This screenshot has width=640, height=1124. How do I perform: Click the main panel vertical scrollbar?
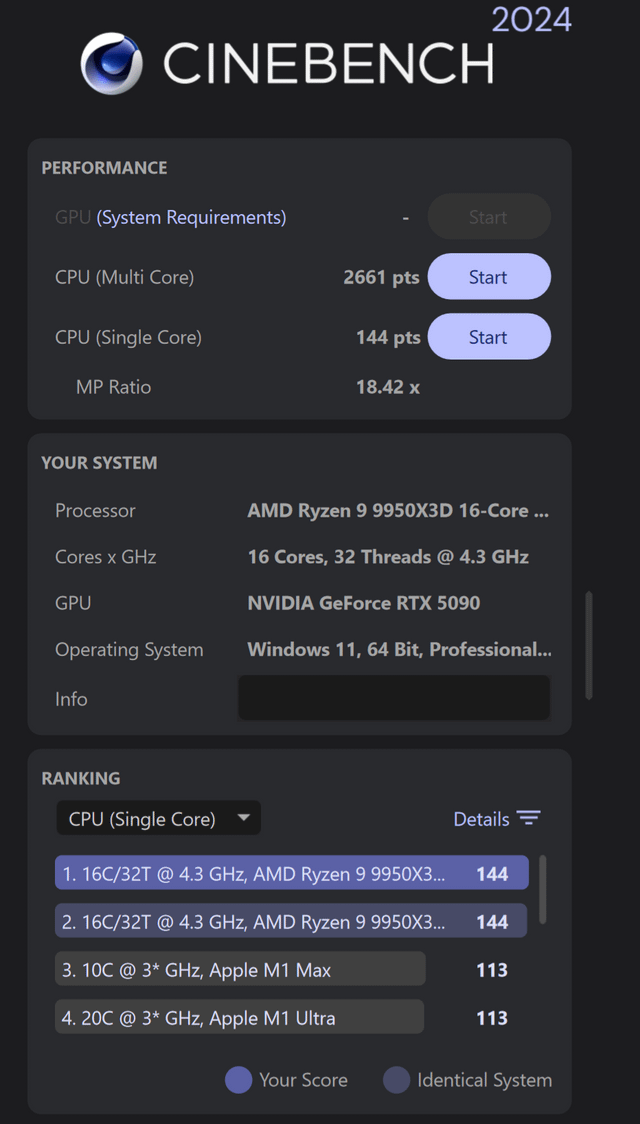coord(589,645)
